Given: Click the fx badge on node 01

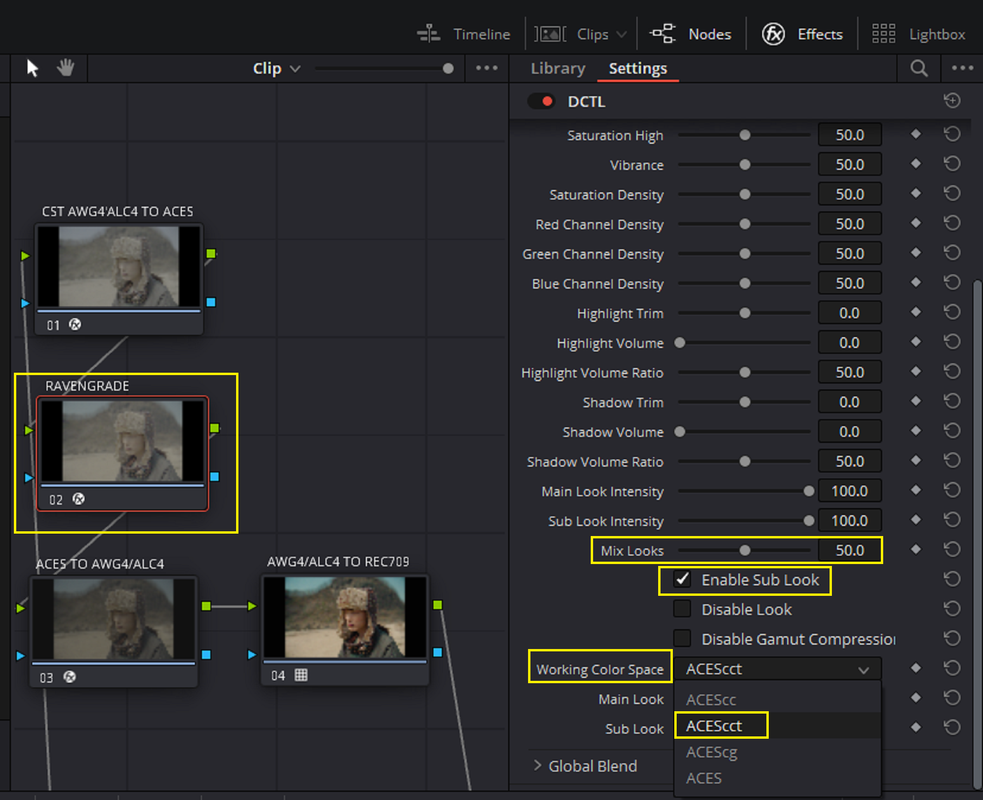Looking at the screenshot, I should click(x=75, y=325).
